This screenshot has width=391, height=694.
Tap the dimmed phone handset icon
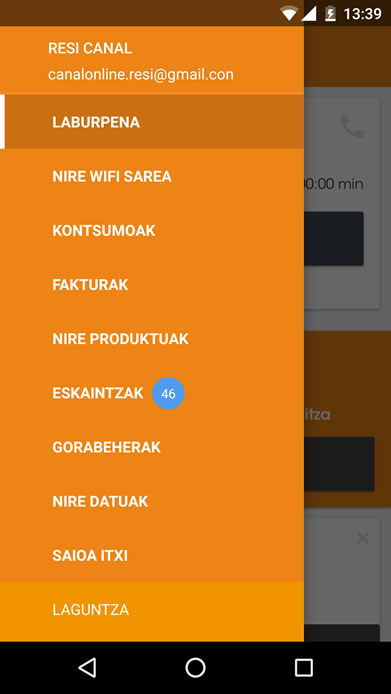coord(352,126)
